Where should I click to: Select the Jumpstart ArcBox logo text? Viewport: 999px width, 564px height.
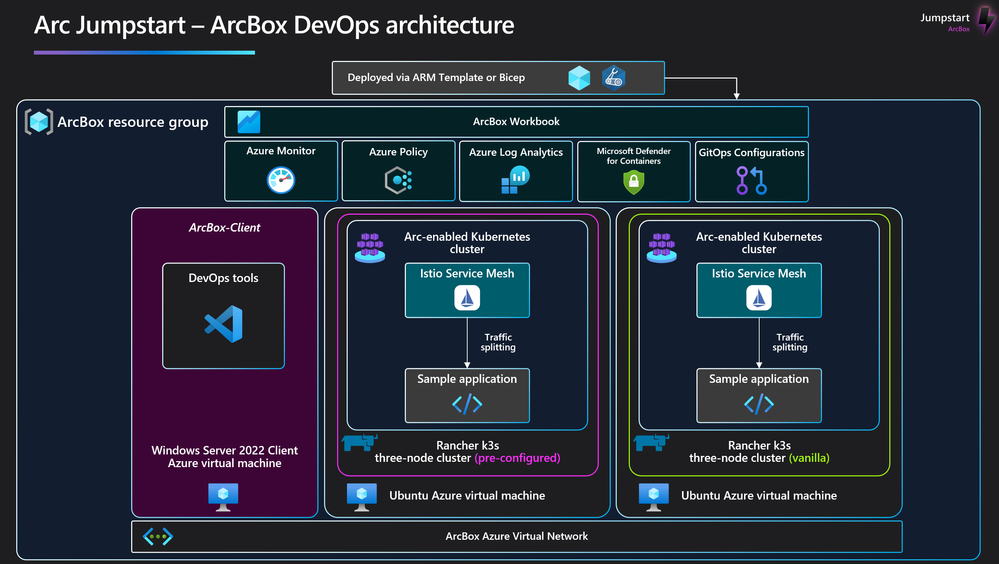tap(945, 21)
